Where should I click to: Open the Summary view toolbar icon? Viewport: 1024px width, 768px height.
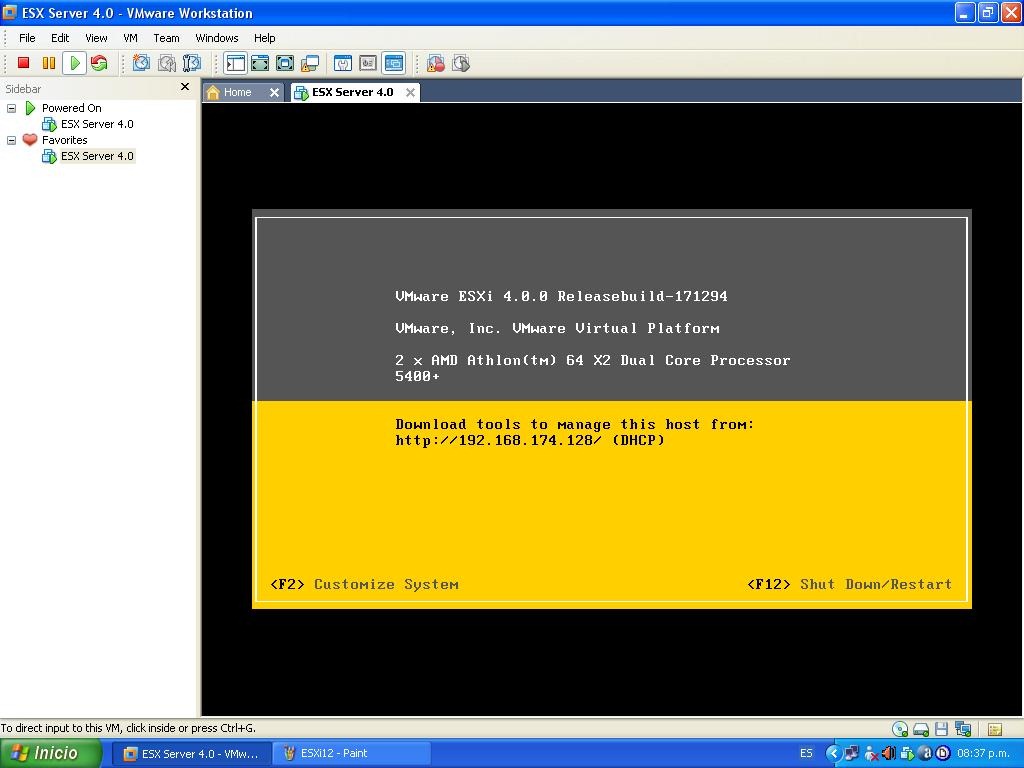pyautogui.click(x=343, y=63)
